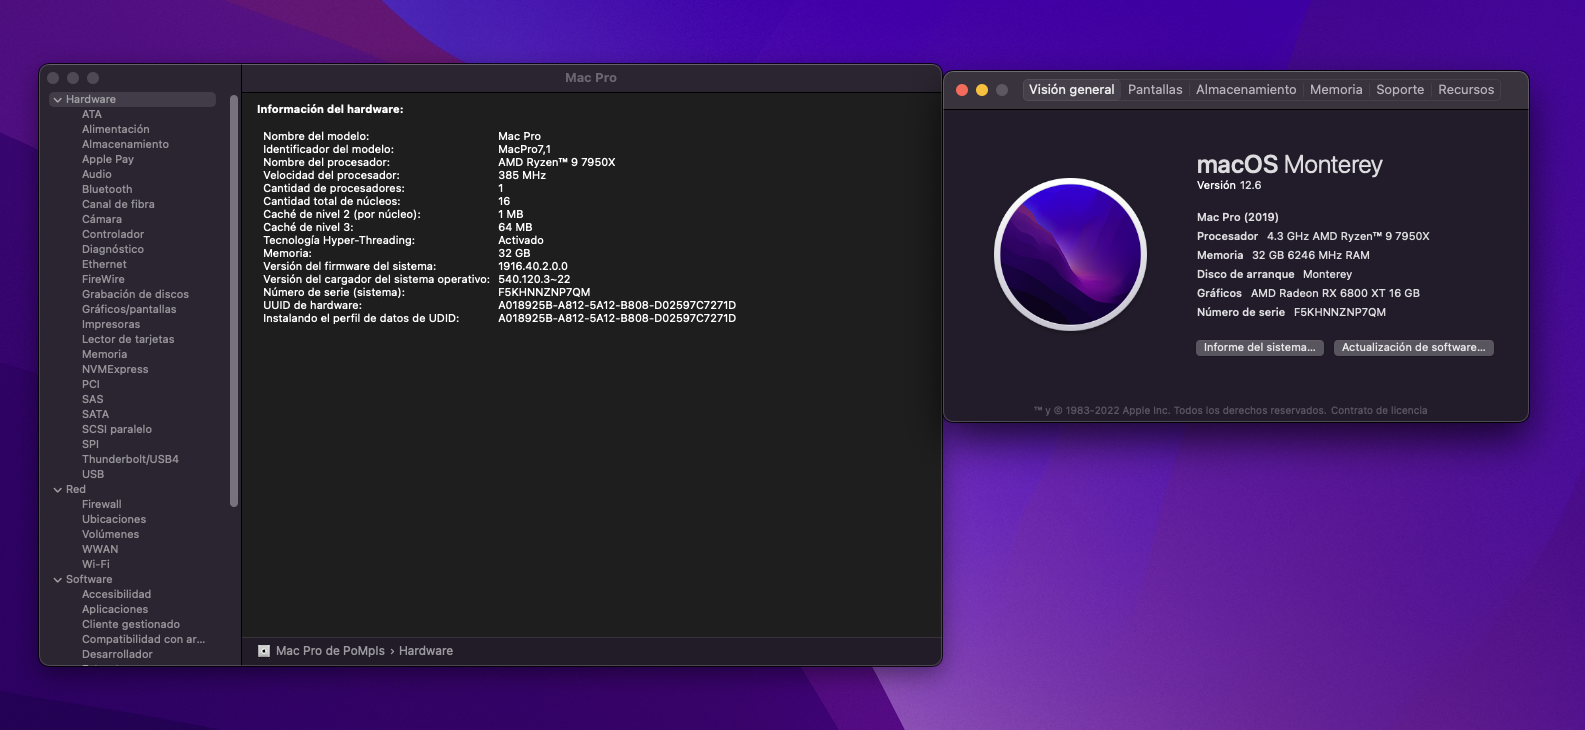
Task: Select Bluetooth in the hardware list
Action: [107, 189]
